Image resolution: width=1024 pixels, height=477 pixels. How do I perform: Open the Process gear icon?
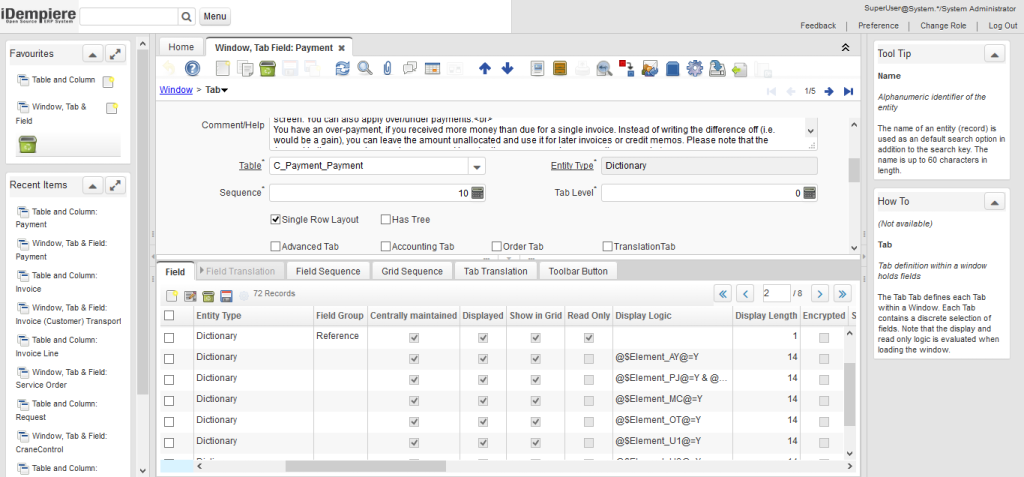tap(696, 69)
